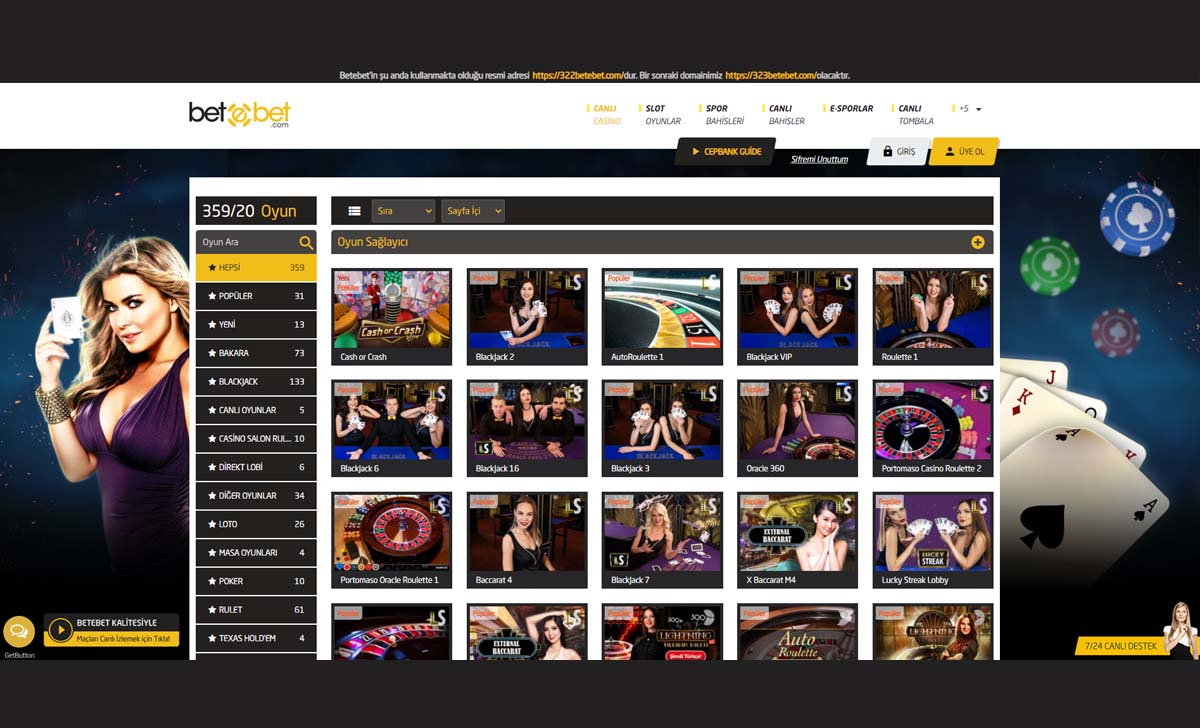This screenshot has height=728, width=1200.
Task: Open the Blackjack 3 game
Action: [662, 428]
